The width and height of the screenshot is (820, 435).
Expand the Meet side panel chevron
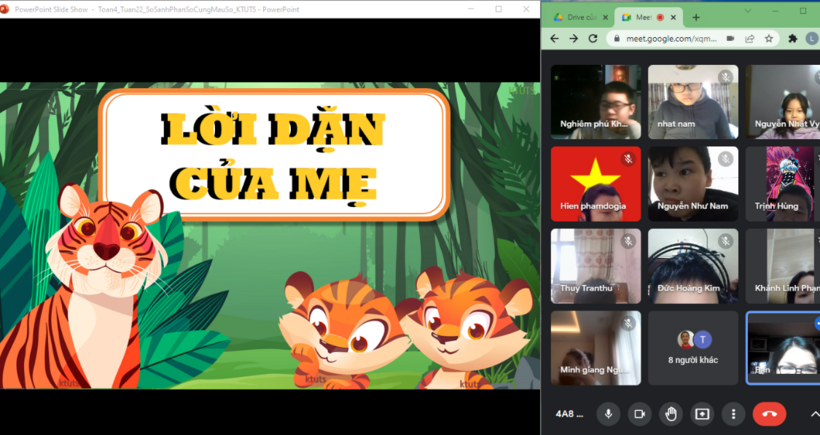click(812, 414)
